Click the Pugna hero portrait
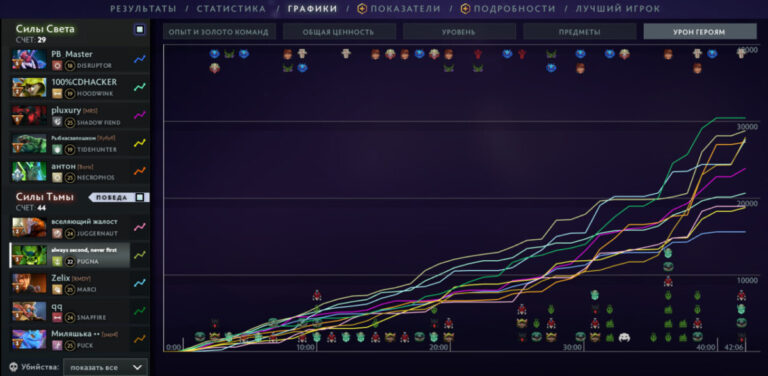 tap(29, 256)
